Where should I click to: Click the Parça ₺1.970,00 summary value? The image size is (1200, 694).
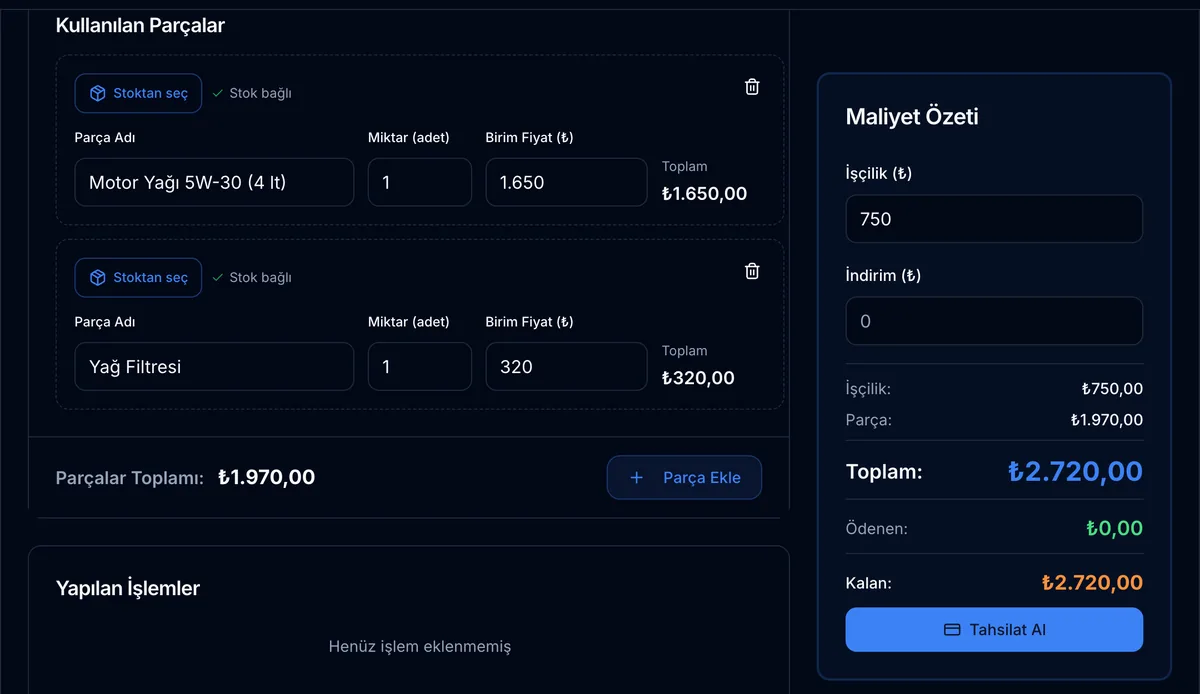point(1107,420)
